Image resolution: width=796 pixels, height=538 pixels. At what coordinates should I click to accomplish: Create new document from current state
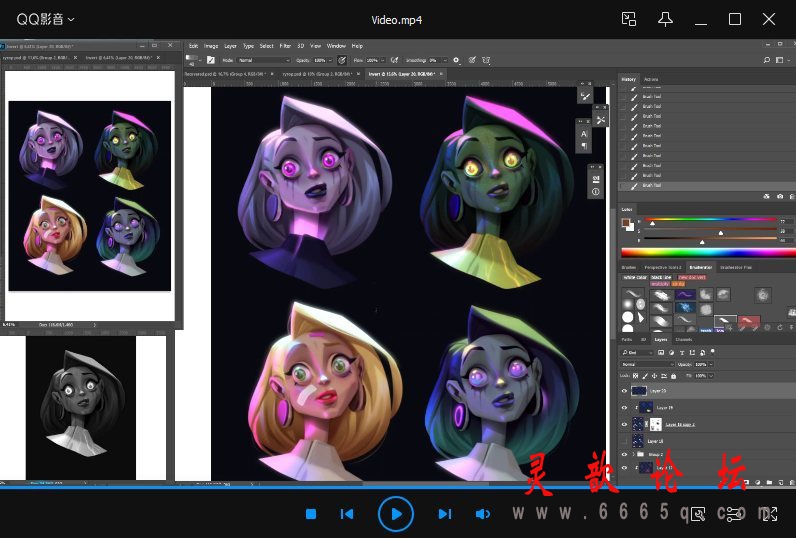768,196
